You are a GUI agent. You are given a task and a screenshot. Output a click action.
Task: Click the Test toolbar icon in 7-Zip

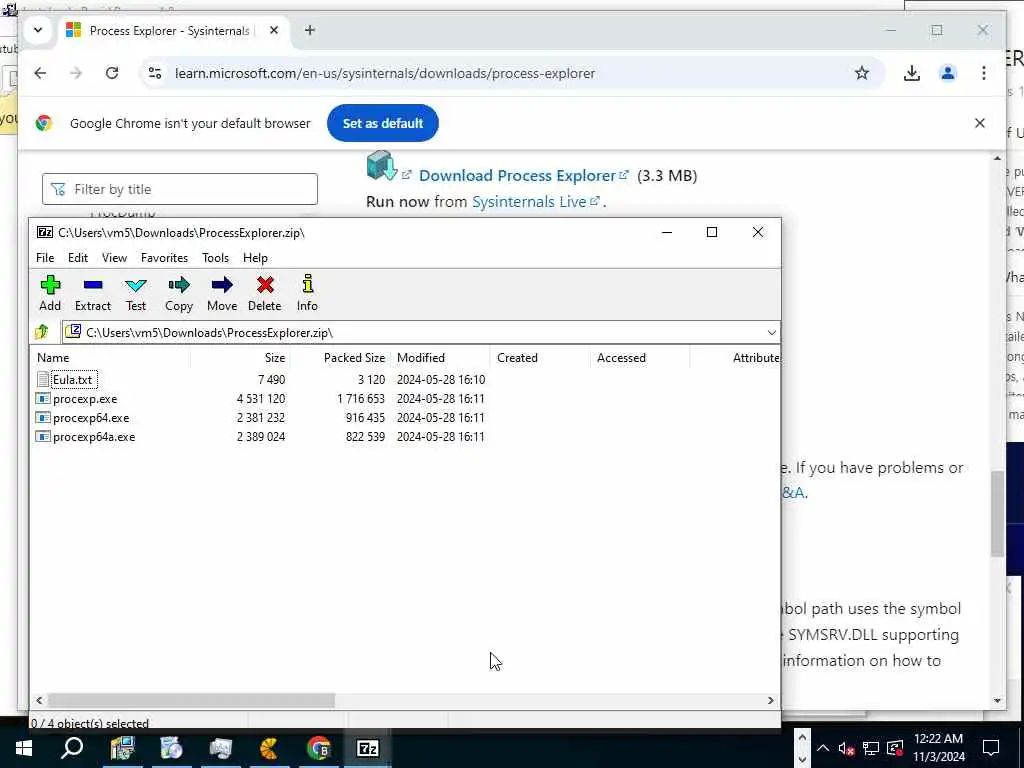tap(136, 293)
